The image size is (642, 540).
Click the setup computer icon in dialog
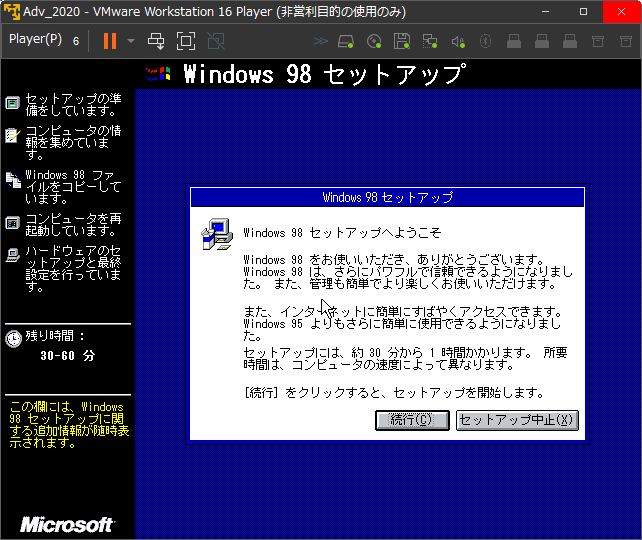coord(217,234)
